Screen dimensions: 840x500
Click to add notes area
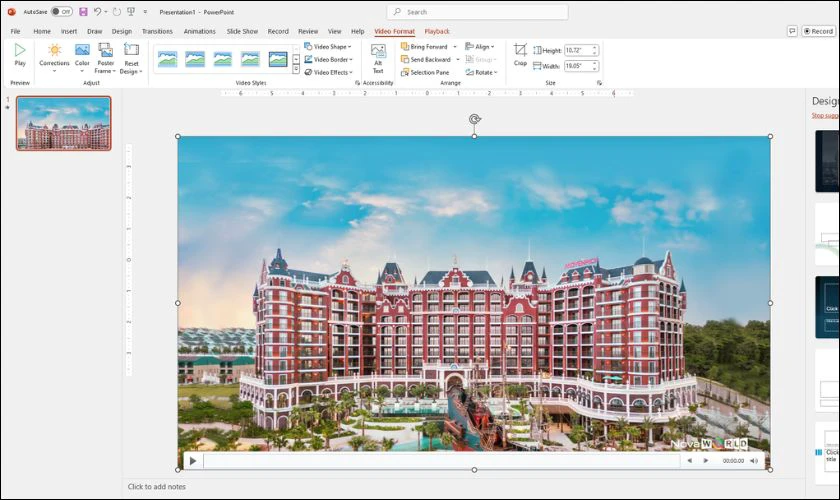coord(156,487)
